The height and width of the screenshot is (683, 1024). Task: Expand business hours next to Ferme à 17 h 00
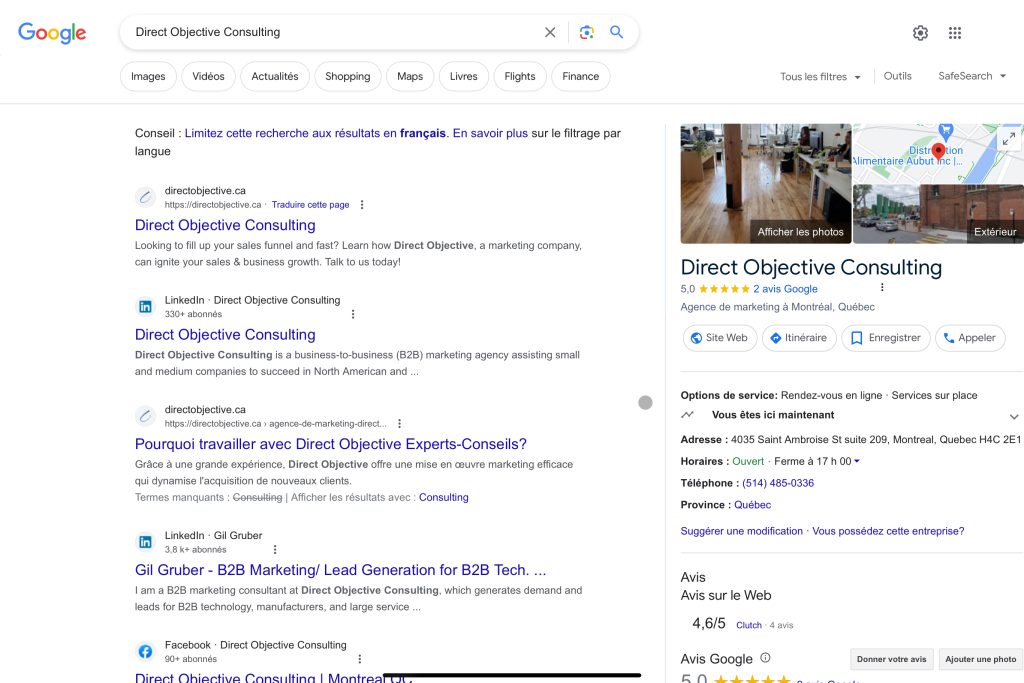click(857, 462)
